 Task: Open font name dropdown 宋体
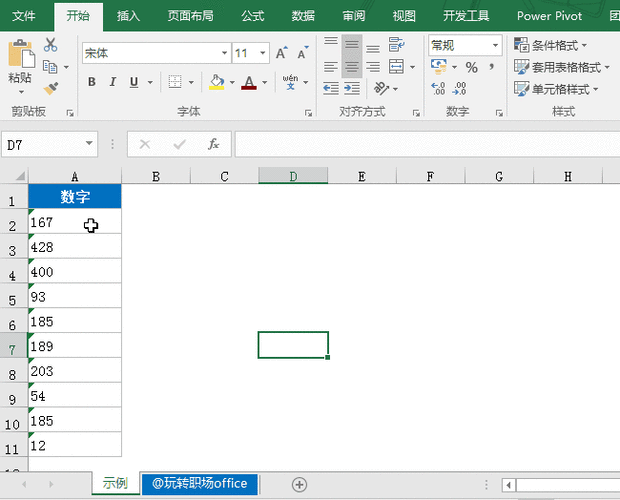coord(224,53)
